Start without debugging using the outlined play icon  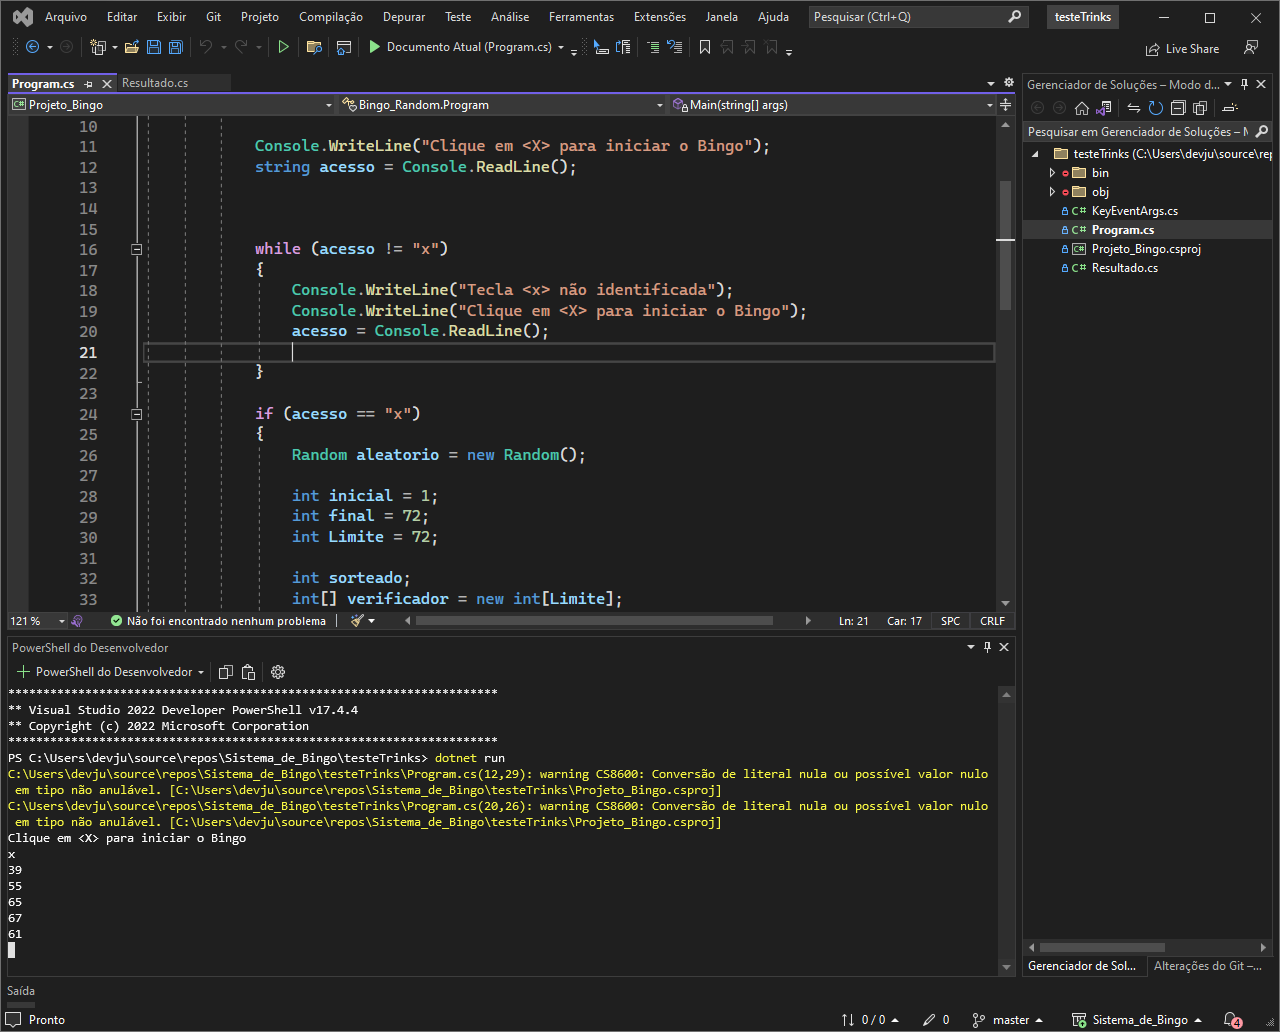click(284, 47)
